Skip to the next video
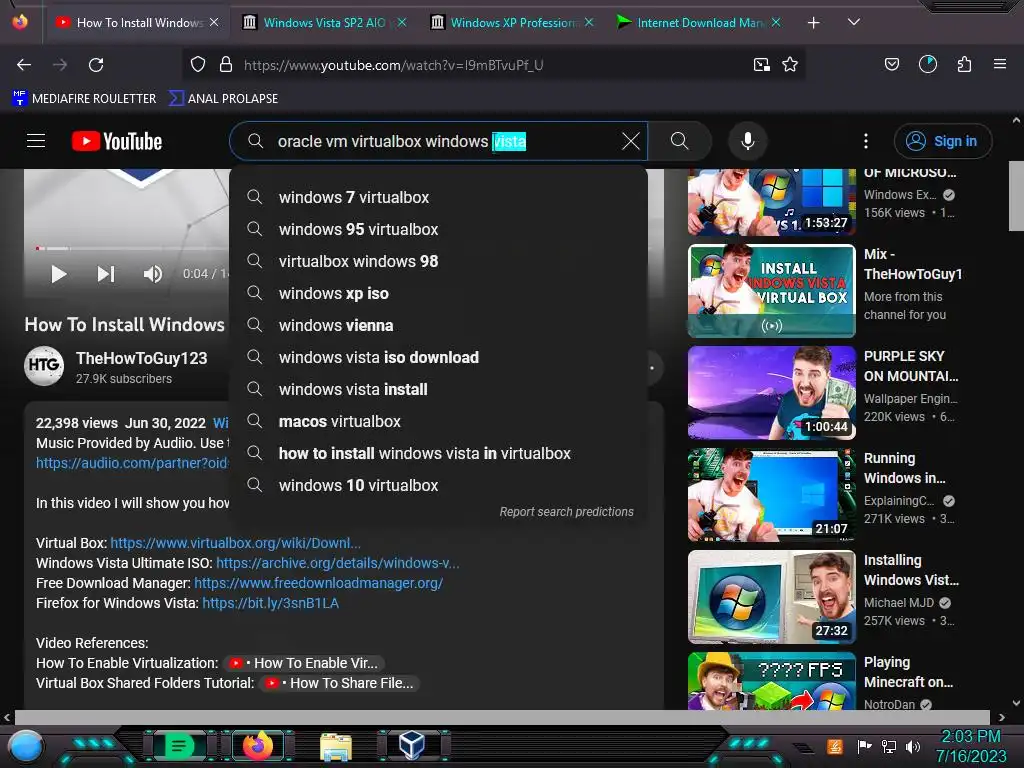The height and width of the screenshot is (768, 1024). pyautogui.click(x=106, y=274)
